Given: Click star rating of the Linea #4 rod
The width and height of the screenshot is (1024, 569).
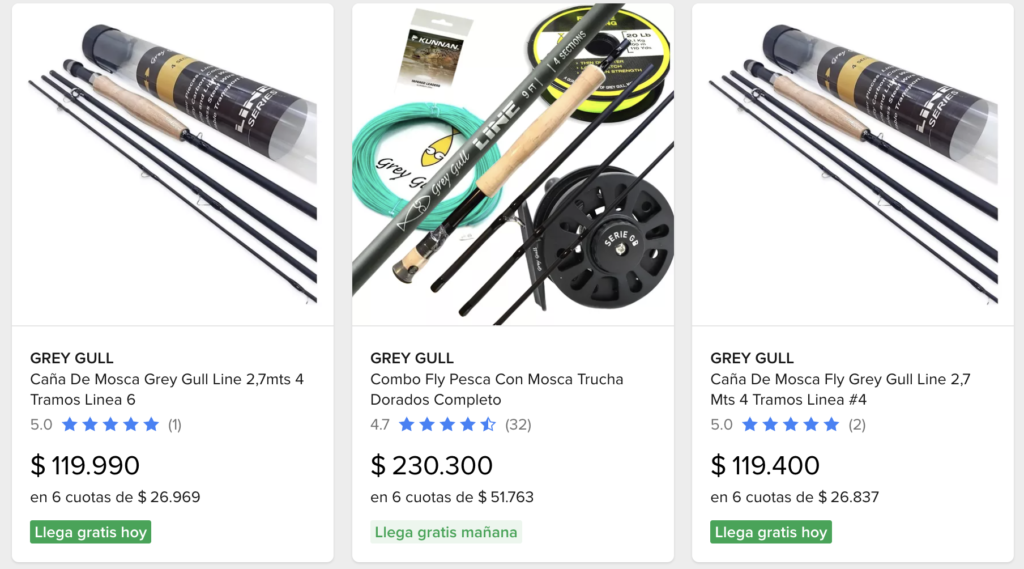Looking at the screenshot, I should coord(790,425).
